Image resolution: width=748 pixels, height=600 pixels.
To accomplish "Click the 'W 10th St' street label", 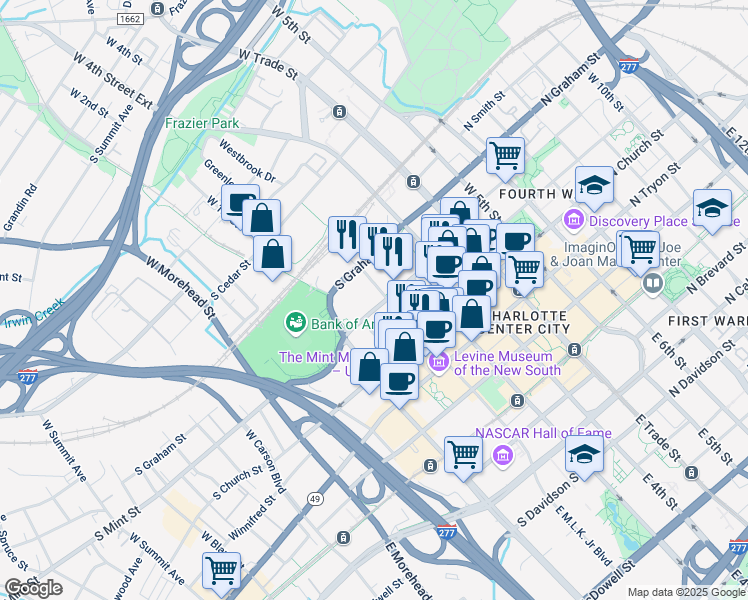I will [606, 92].
